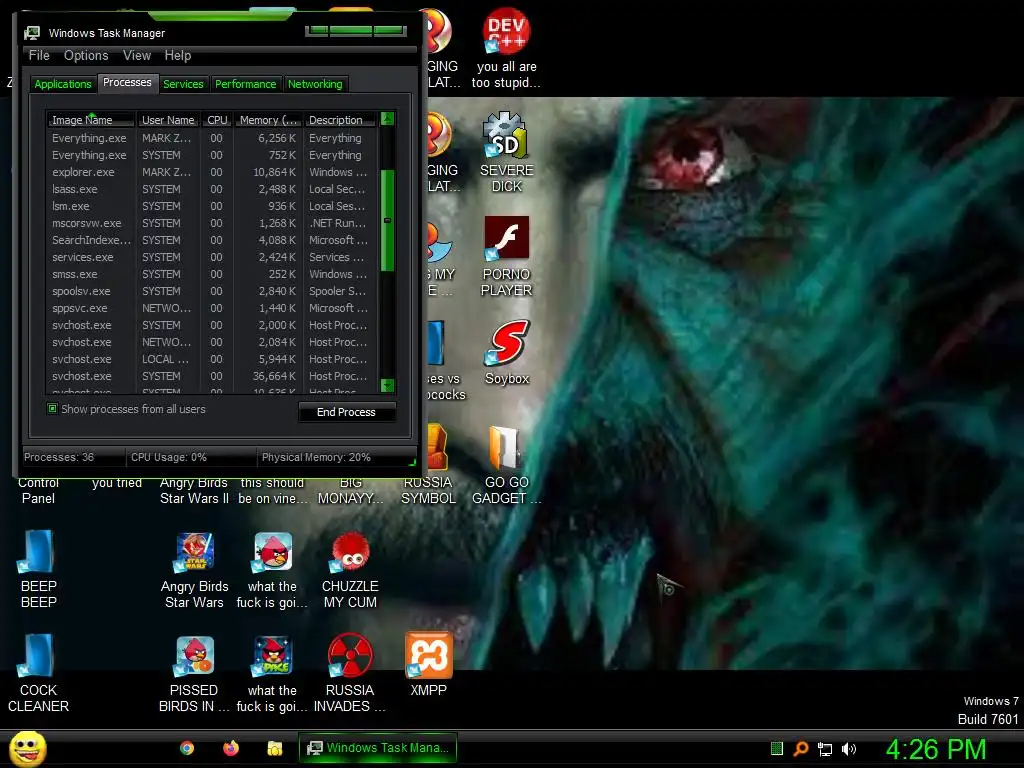Switch to the Networking tab

pyautogui.click(x=315, y=84)
